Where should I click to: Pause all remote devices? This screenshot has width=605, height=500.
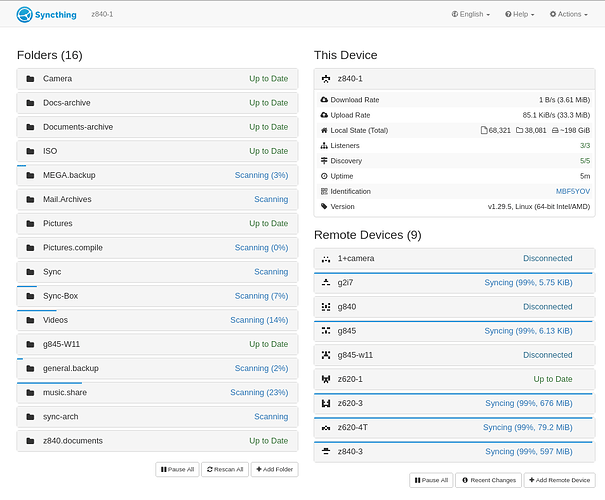tap(431, 480)
